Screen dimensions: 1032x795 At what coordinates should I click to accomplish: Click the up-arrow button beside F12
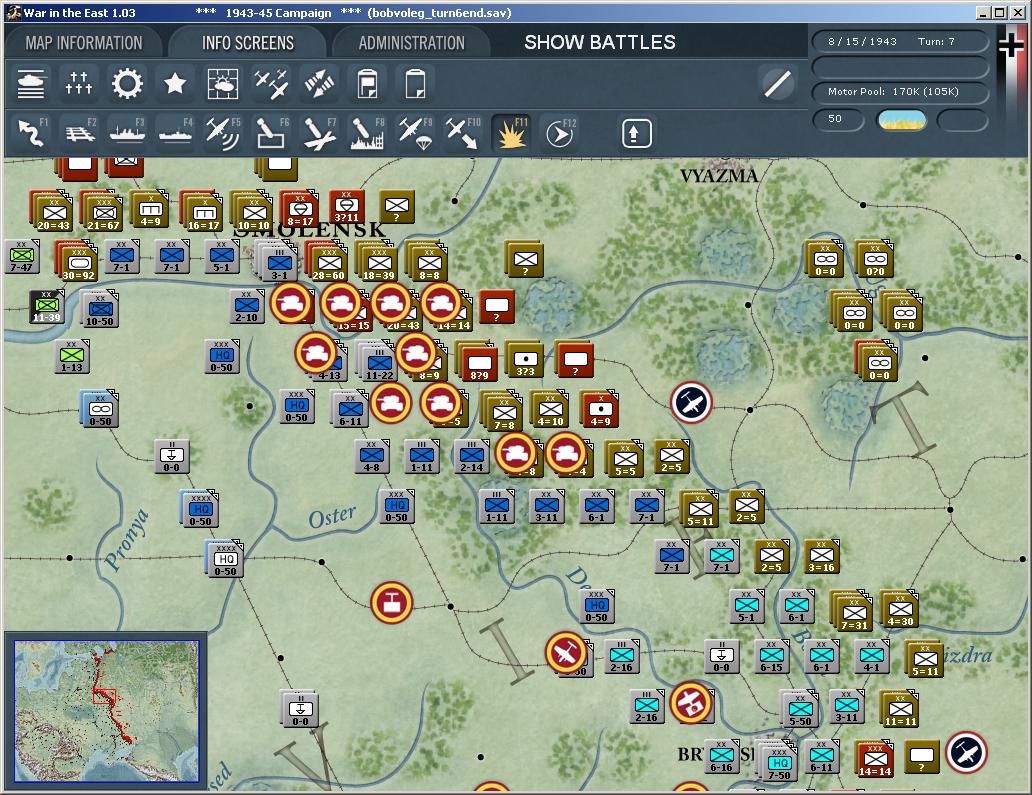[x=636, y=134]
